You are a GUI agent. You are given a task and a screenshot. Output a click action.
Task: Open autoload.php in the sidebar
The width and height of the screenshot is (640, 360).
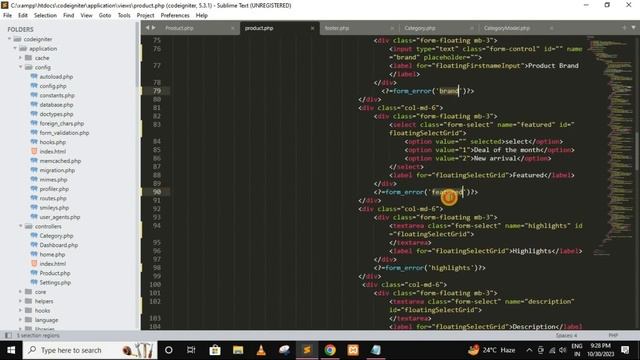(56, 77)
